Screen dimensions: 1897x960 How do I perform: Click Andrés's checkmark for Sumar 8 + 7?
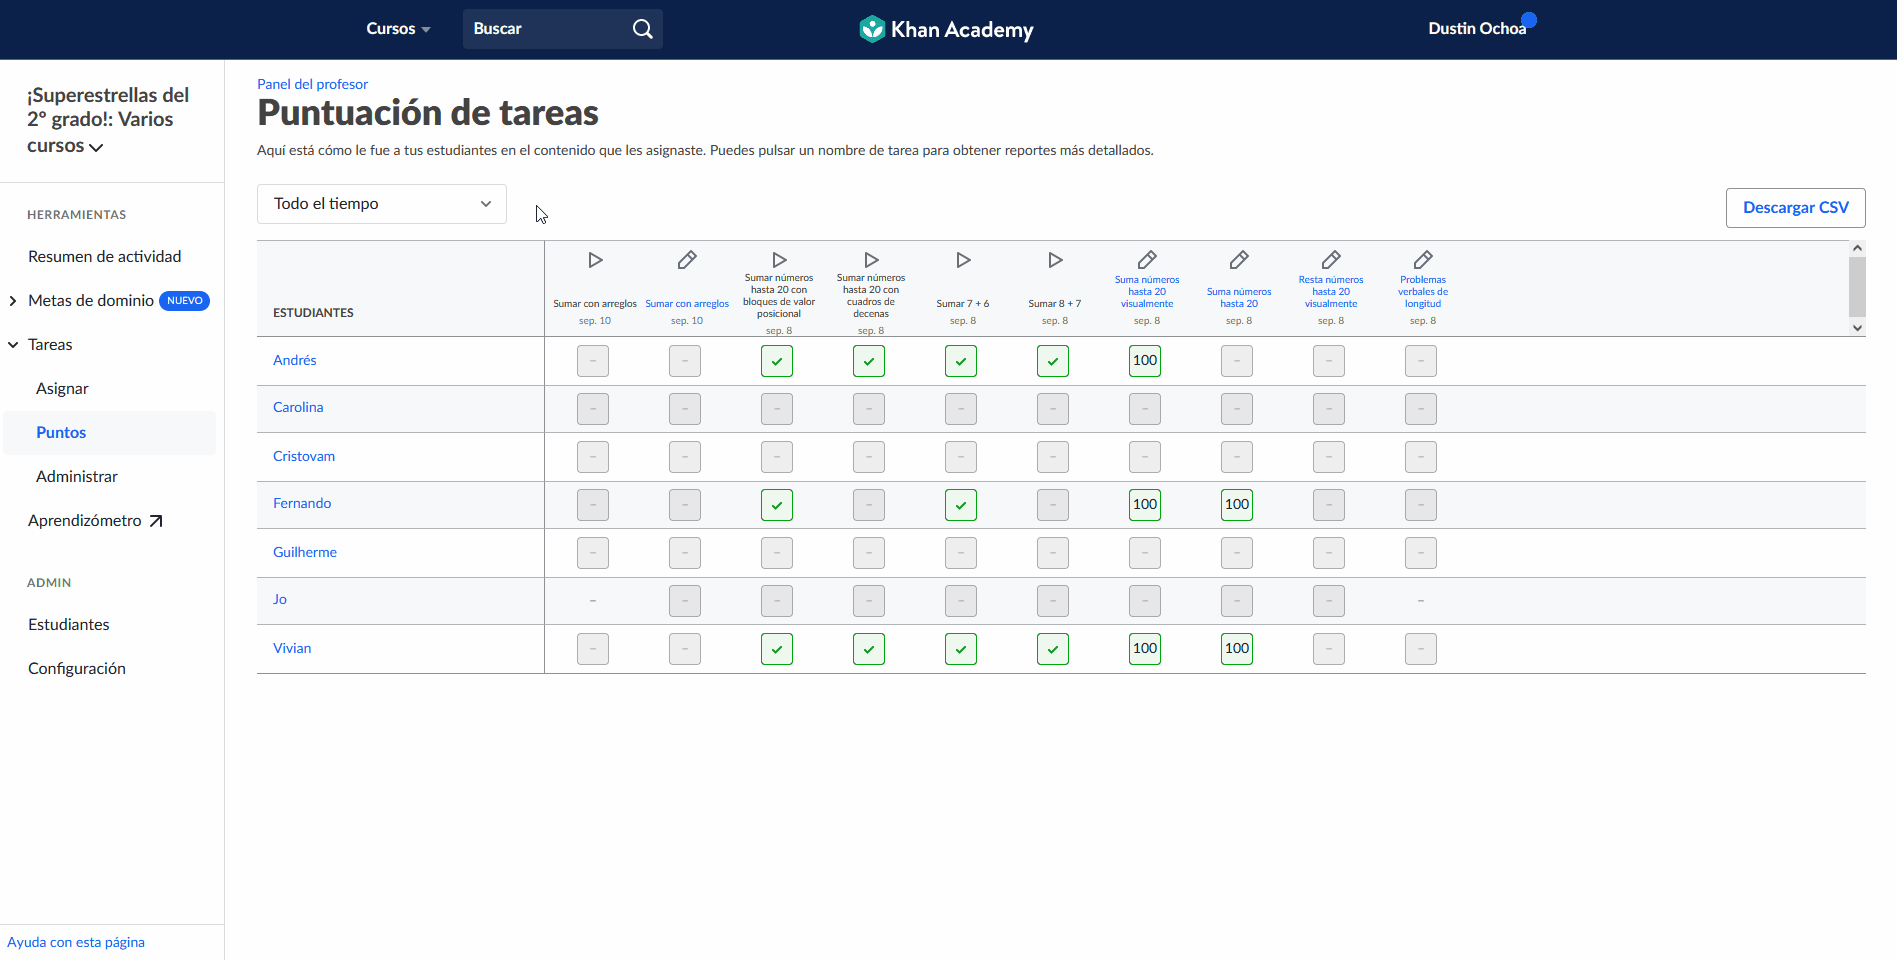coord(1053,361)
